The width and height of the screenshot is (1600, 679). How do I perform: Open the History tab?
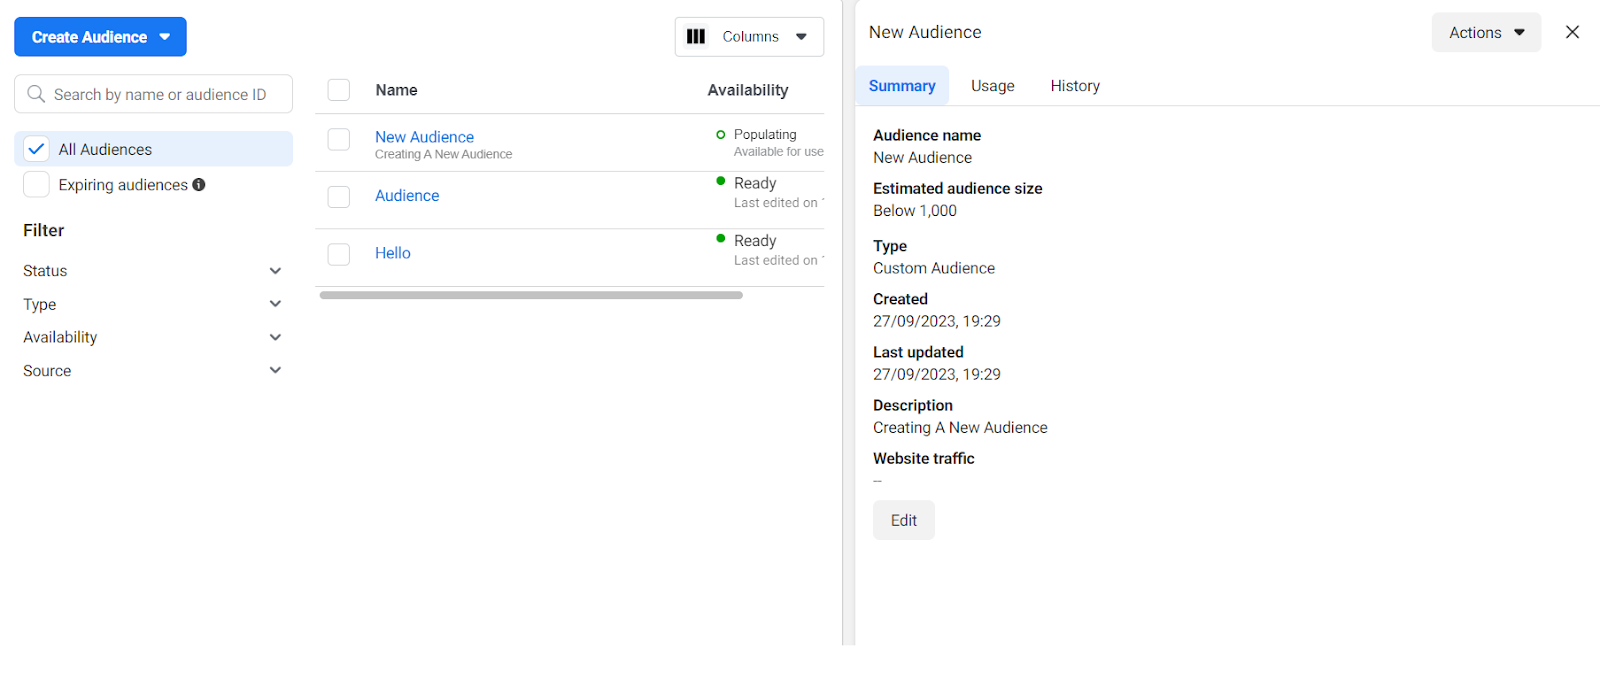click(x=1075, y=86)
